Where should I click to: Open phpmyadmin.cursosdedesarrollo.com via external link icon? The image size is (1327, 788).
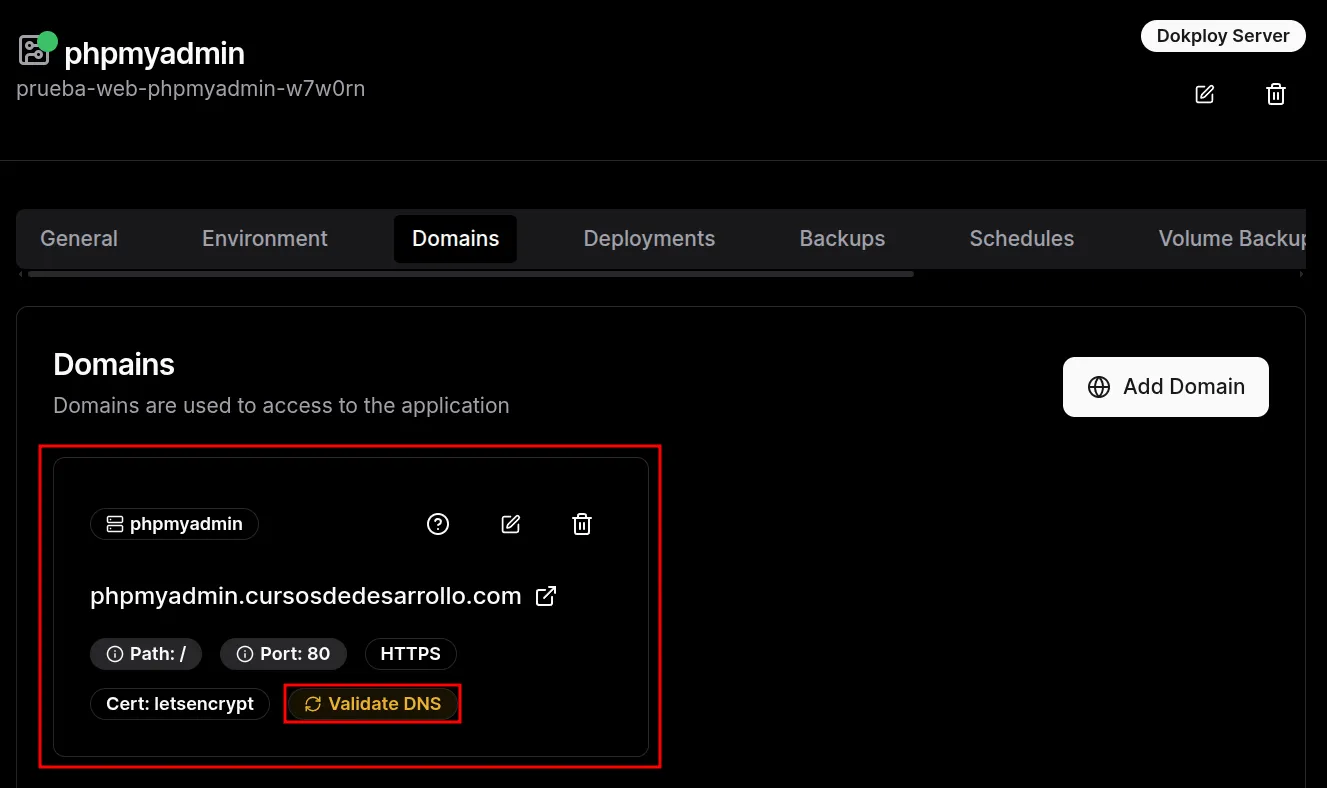[x=546, y=595]
